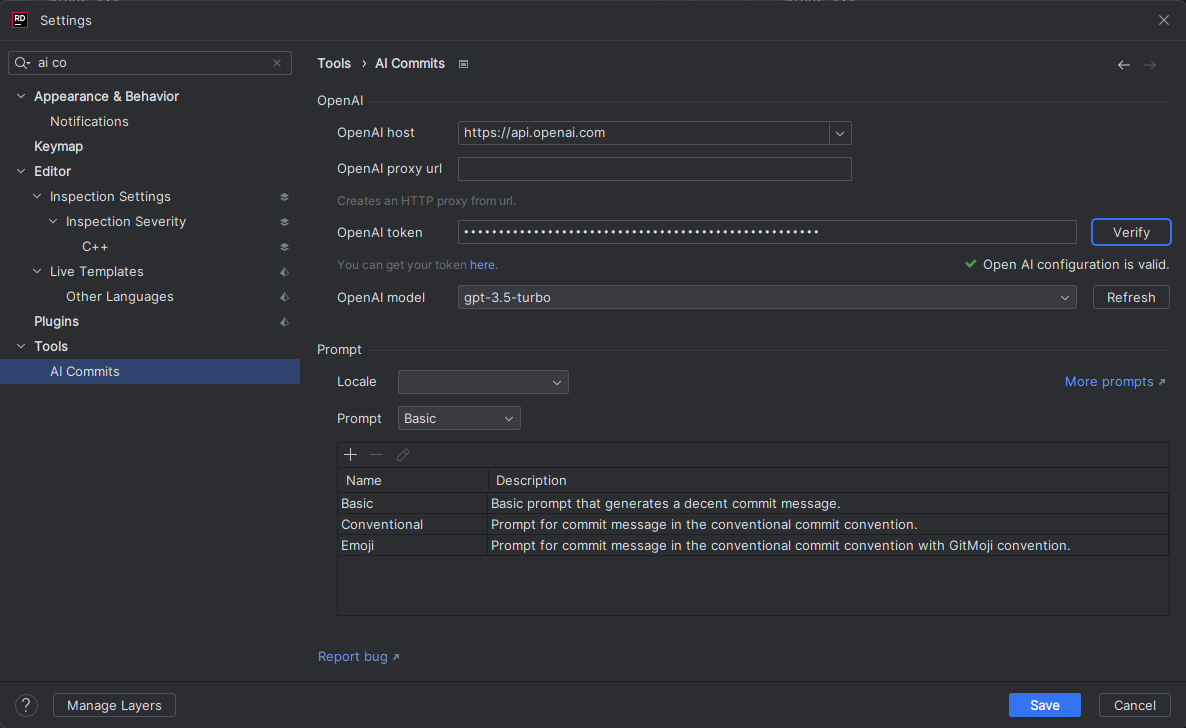Click the back navigation arrow
The image size is (1186, 728).
click(1124, 65)
